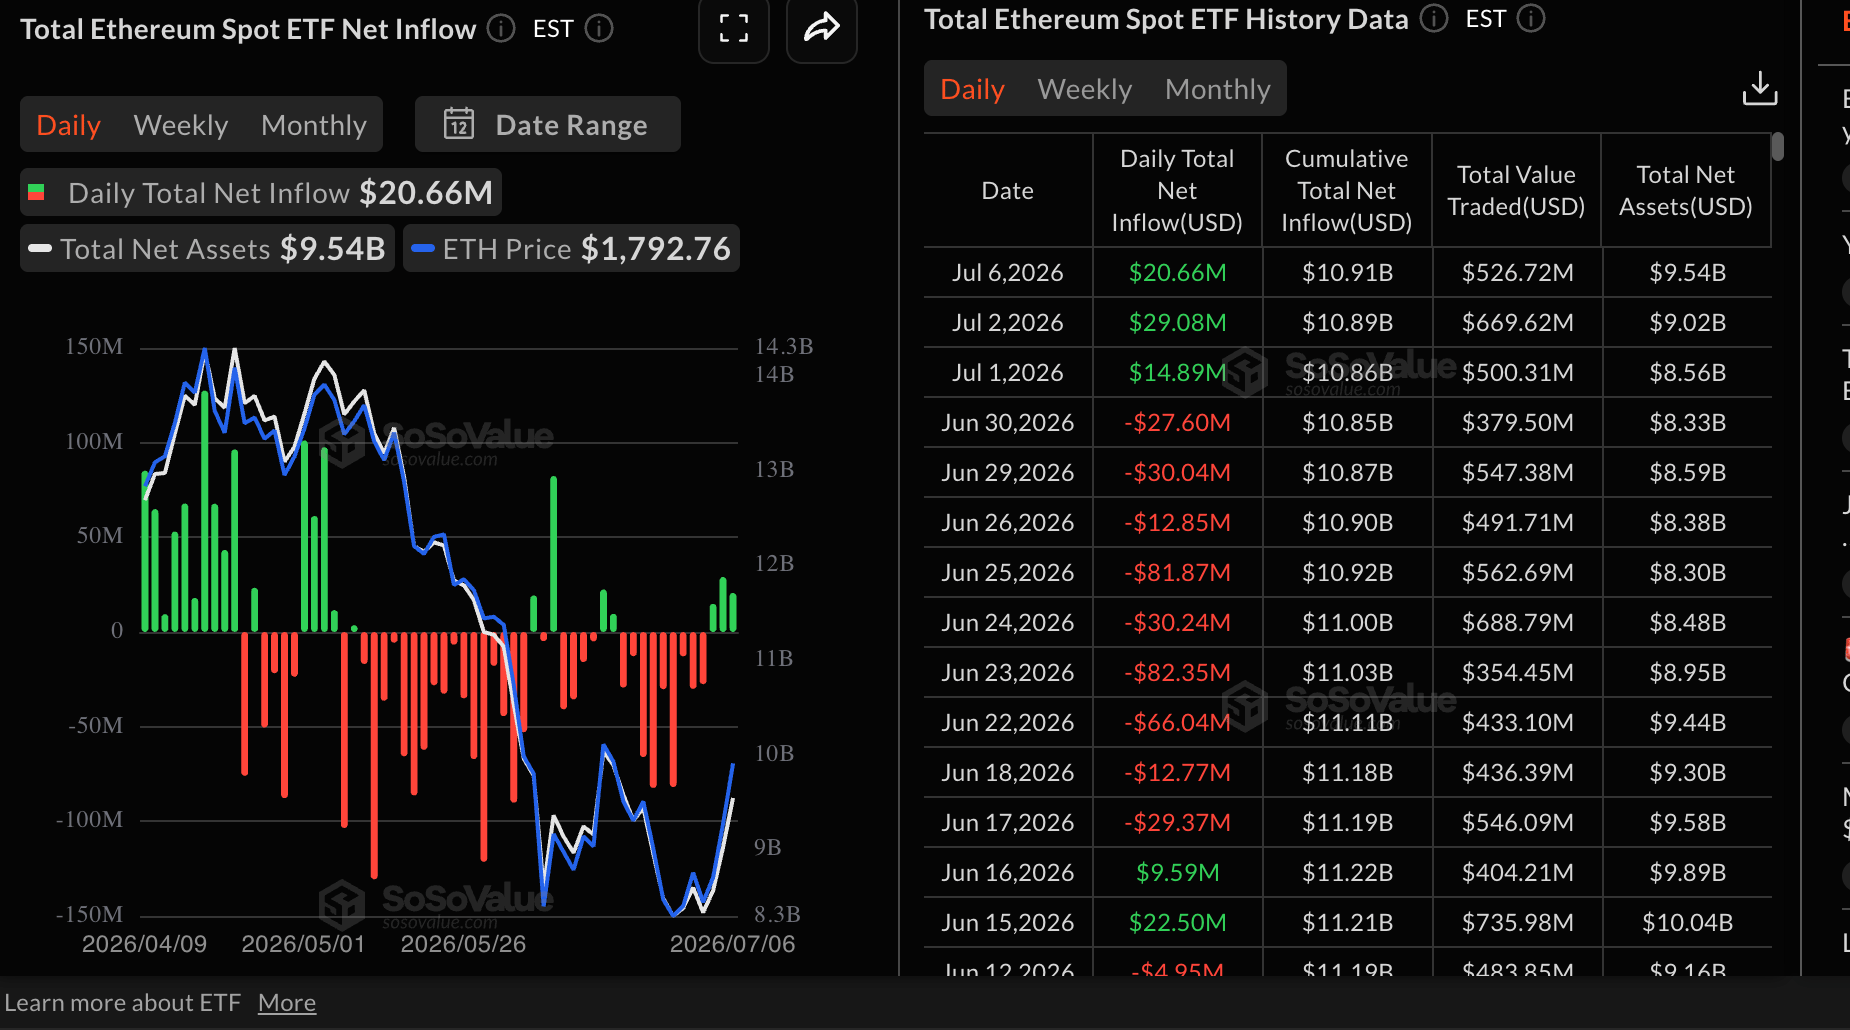
Task: Select the Jul 6,2026 row date
Action: 1008,272
